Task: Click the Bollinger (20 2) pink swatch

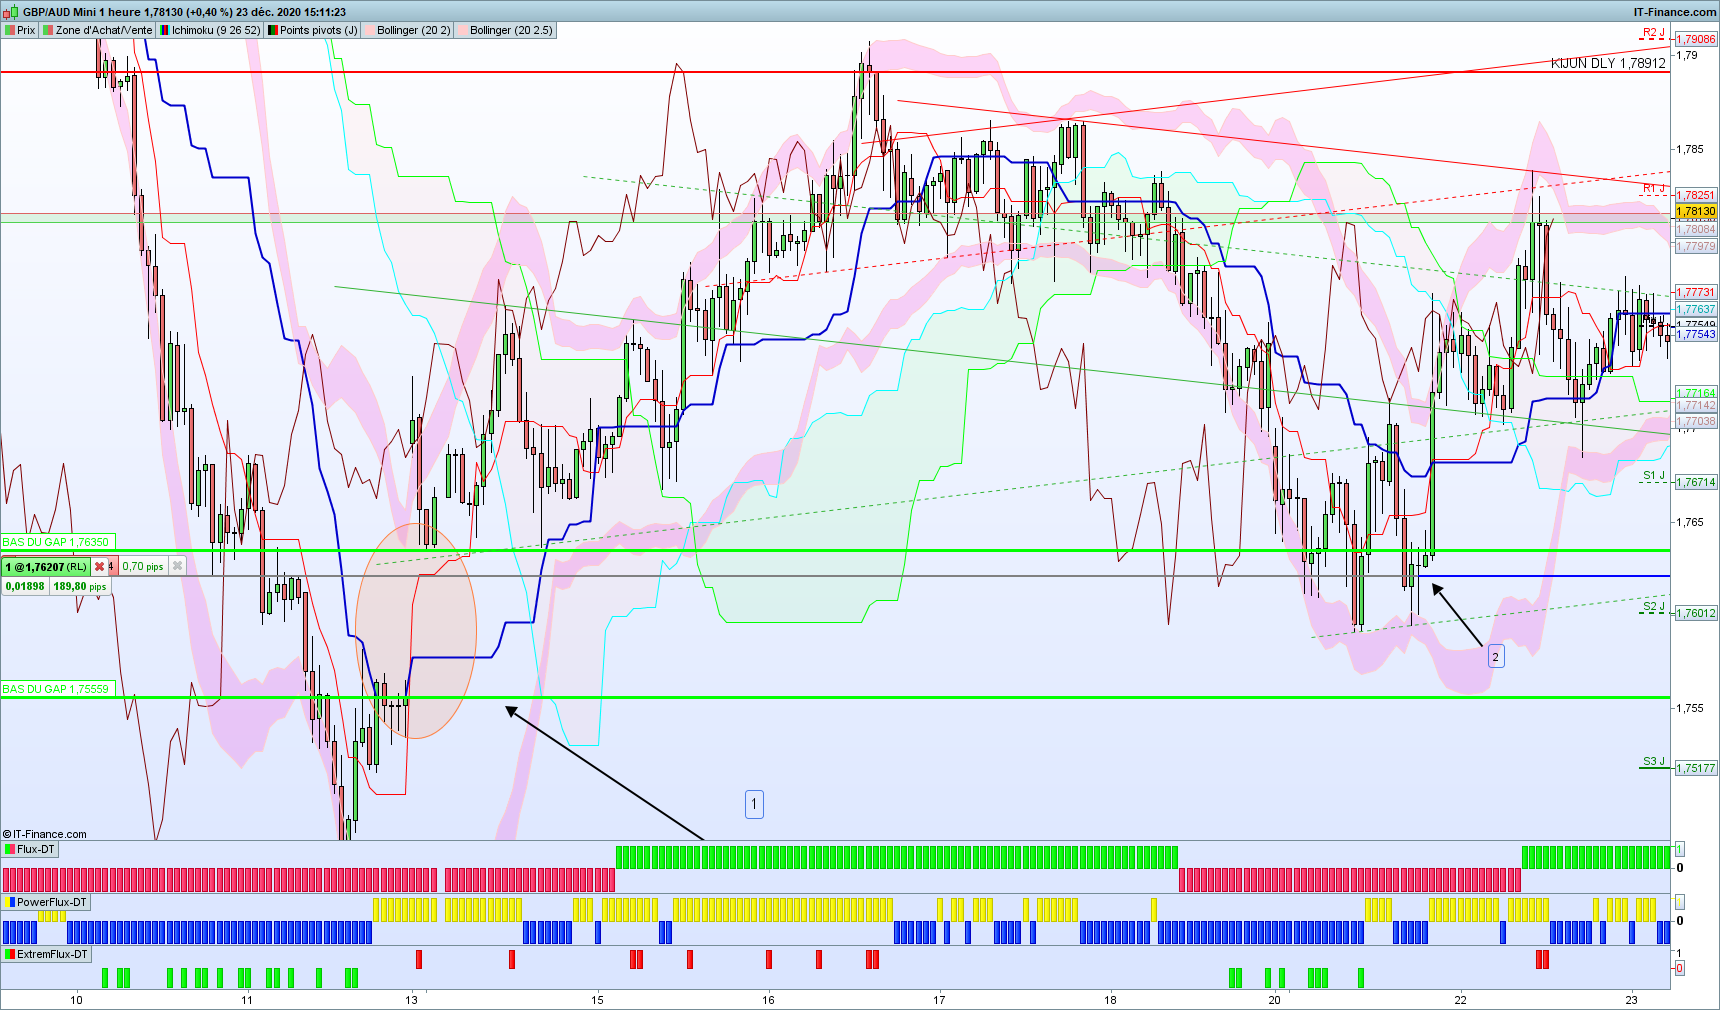Action: 369,30
